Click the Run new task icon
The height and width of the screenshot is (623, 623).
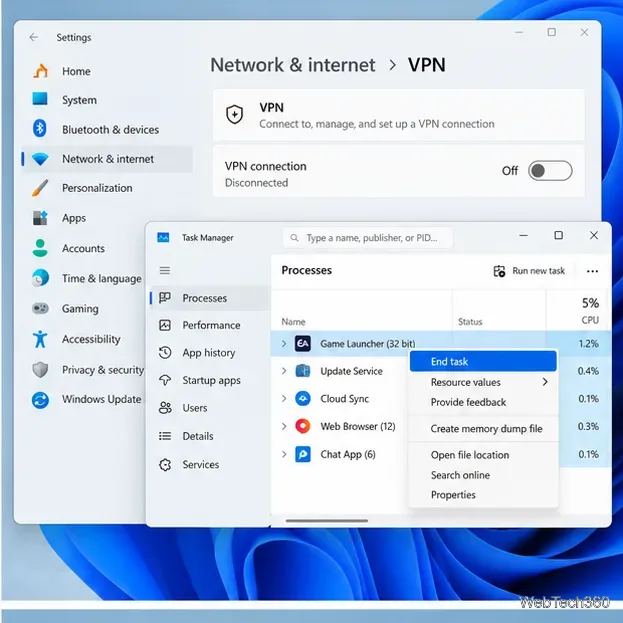pos(499,271)
